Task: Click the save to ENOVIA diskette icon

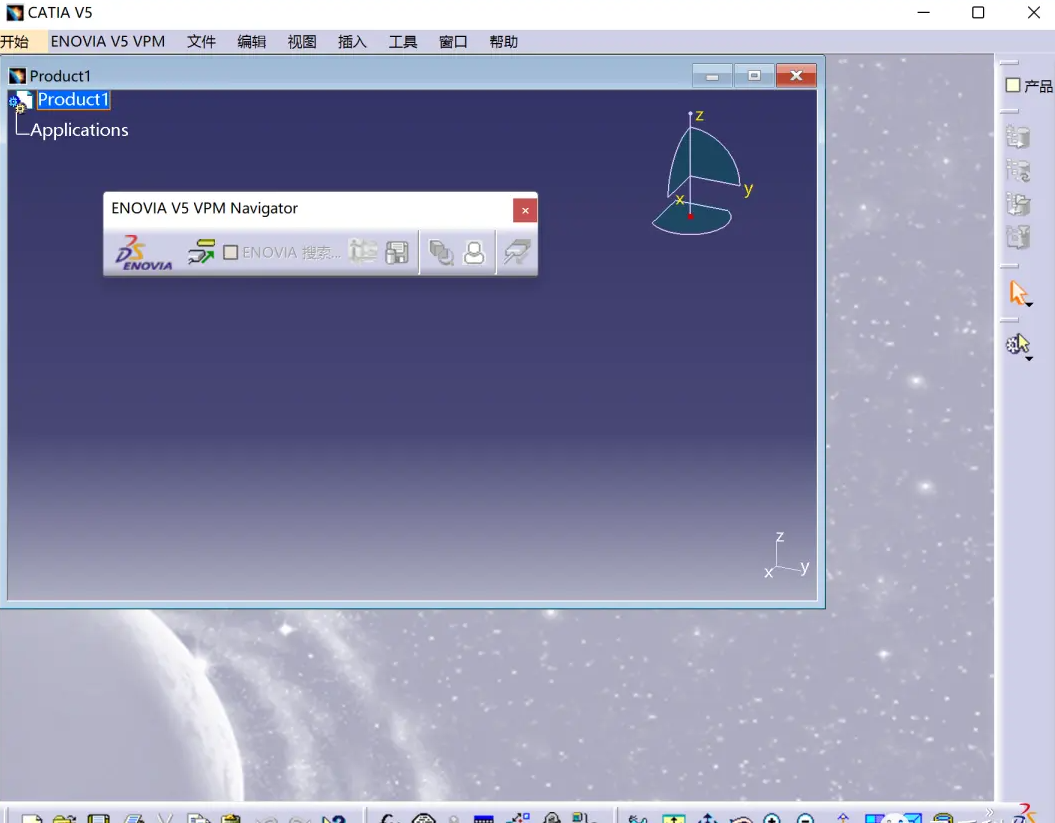Action: point(396,252)
